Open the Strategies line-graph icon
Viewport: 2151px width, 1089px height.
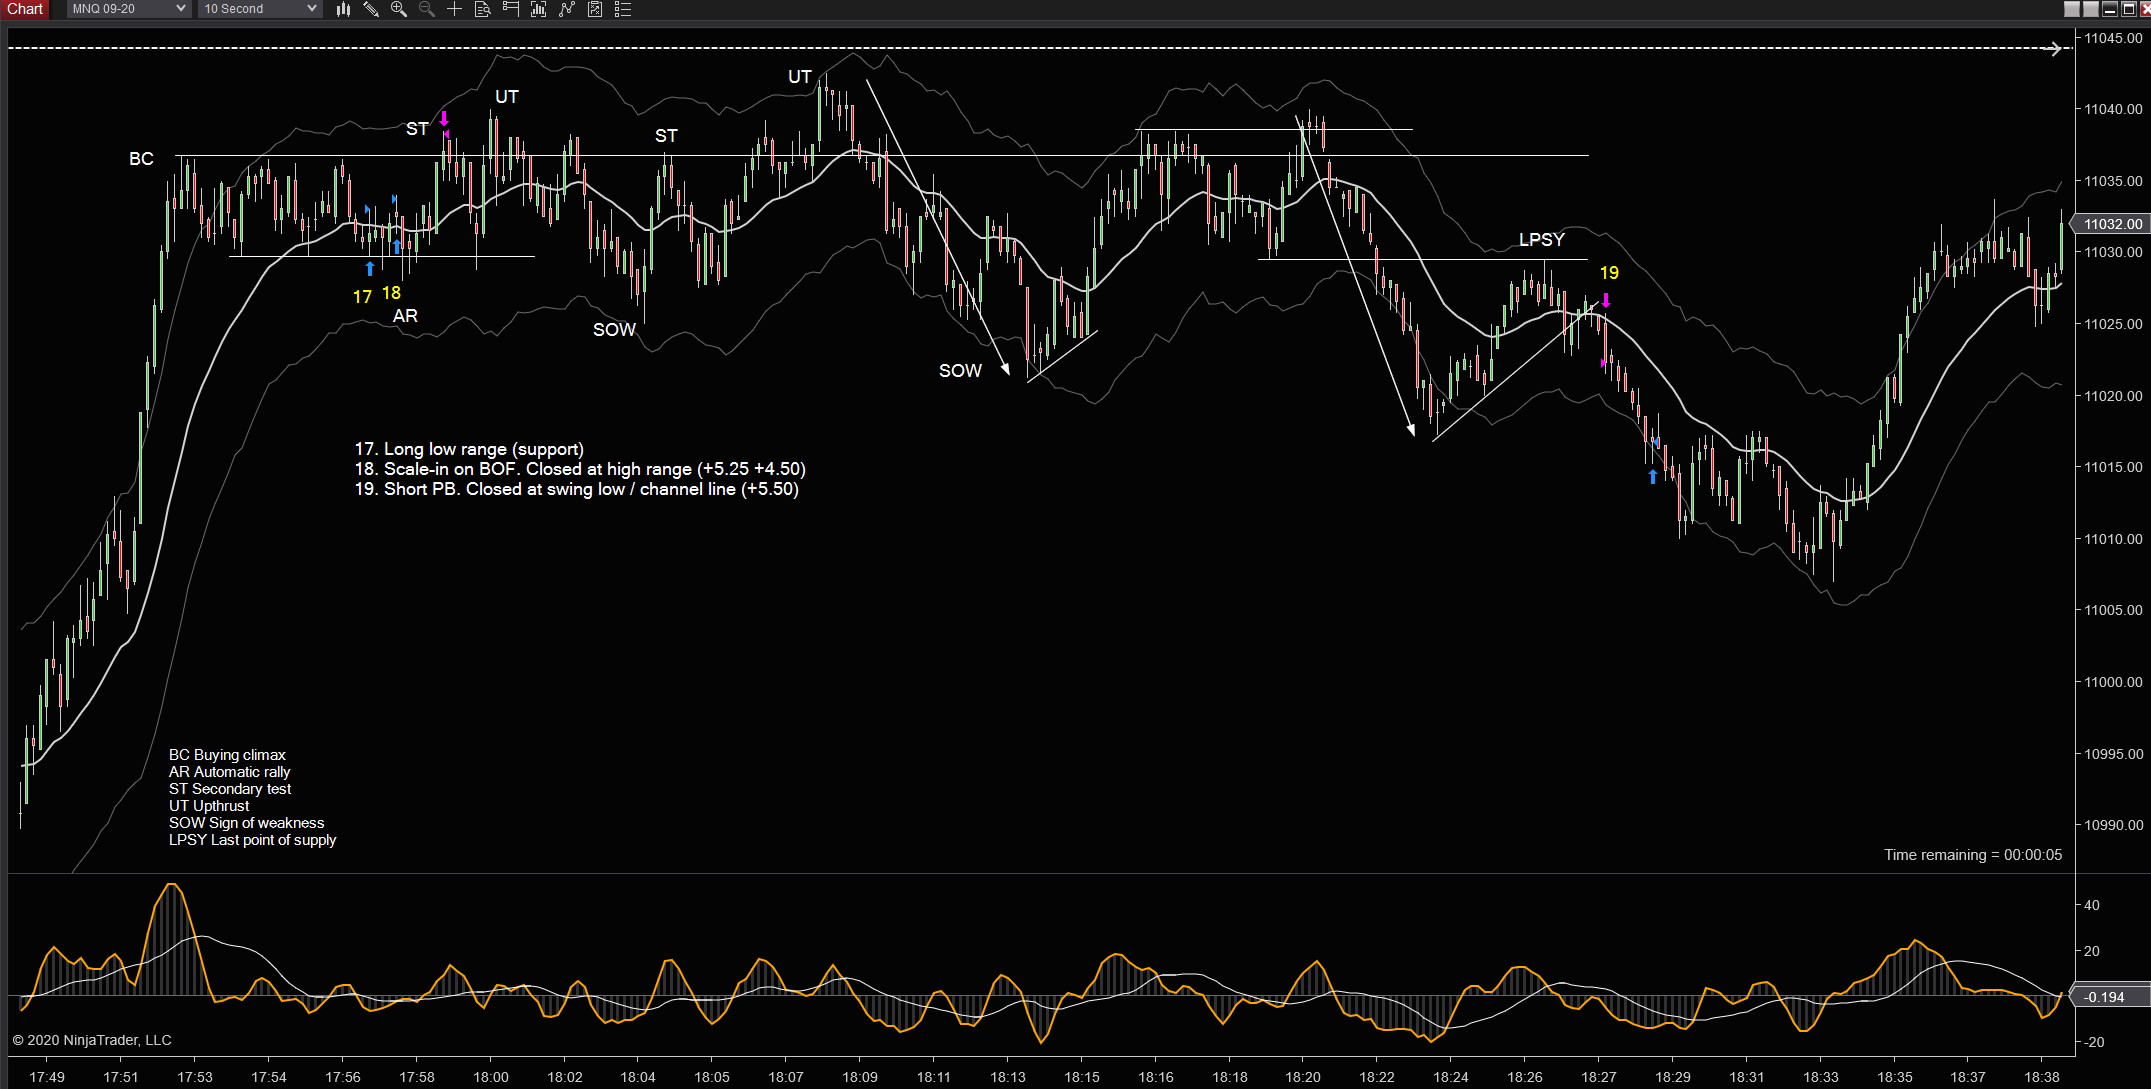point(567,9)
